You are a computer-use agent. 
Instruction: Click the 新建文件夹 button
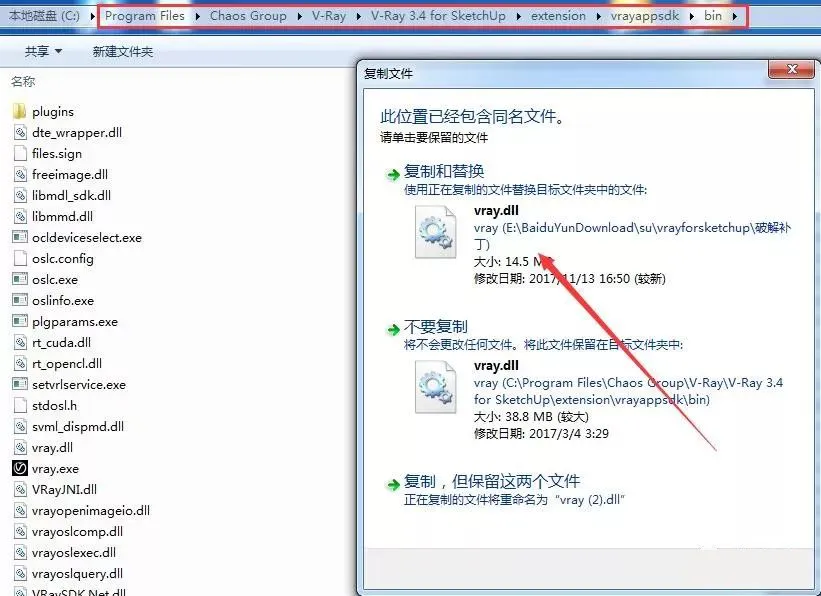pos(123,51)
